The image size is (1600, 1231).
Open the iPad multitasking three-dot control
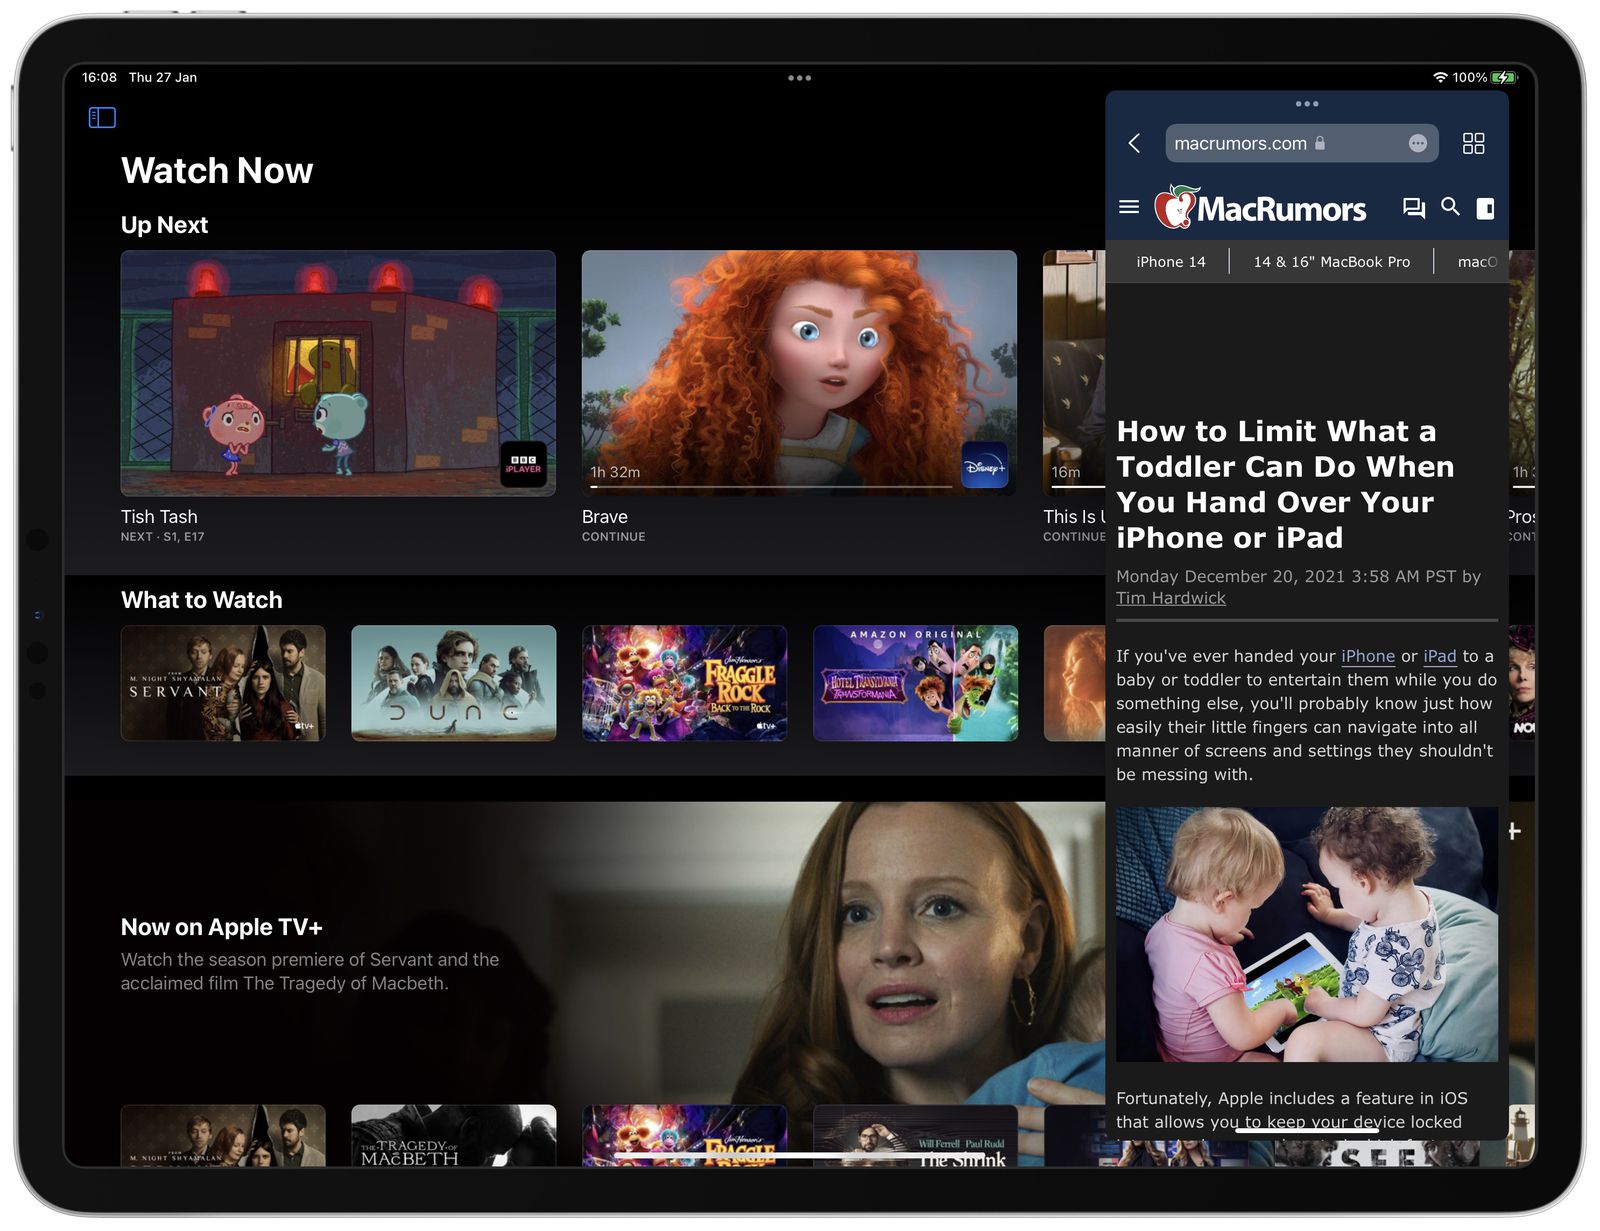click(800, 77)
